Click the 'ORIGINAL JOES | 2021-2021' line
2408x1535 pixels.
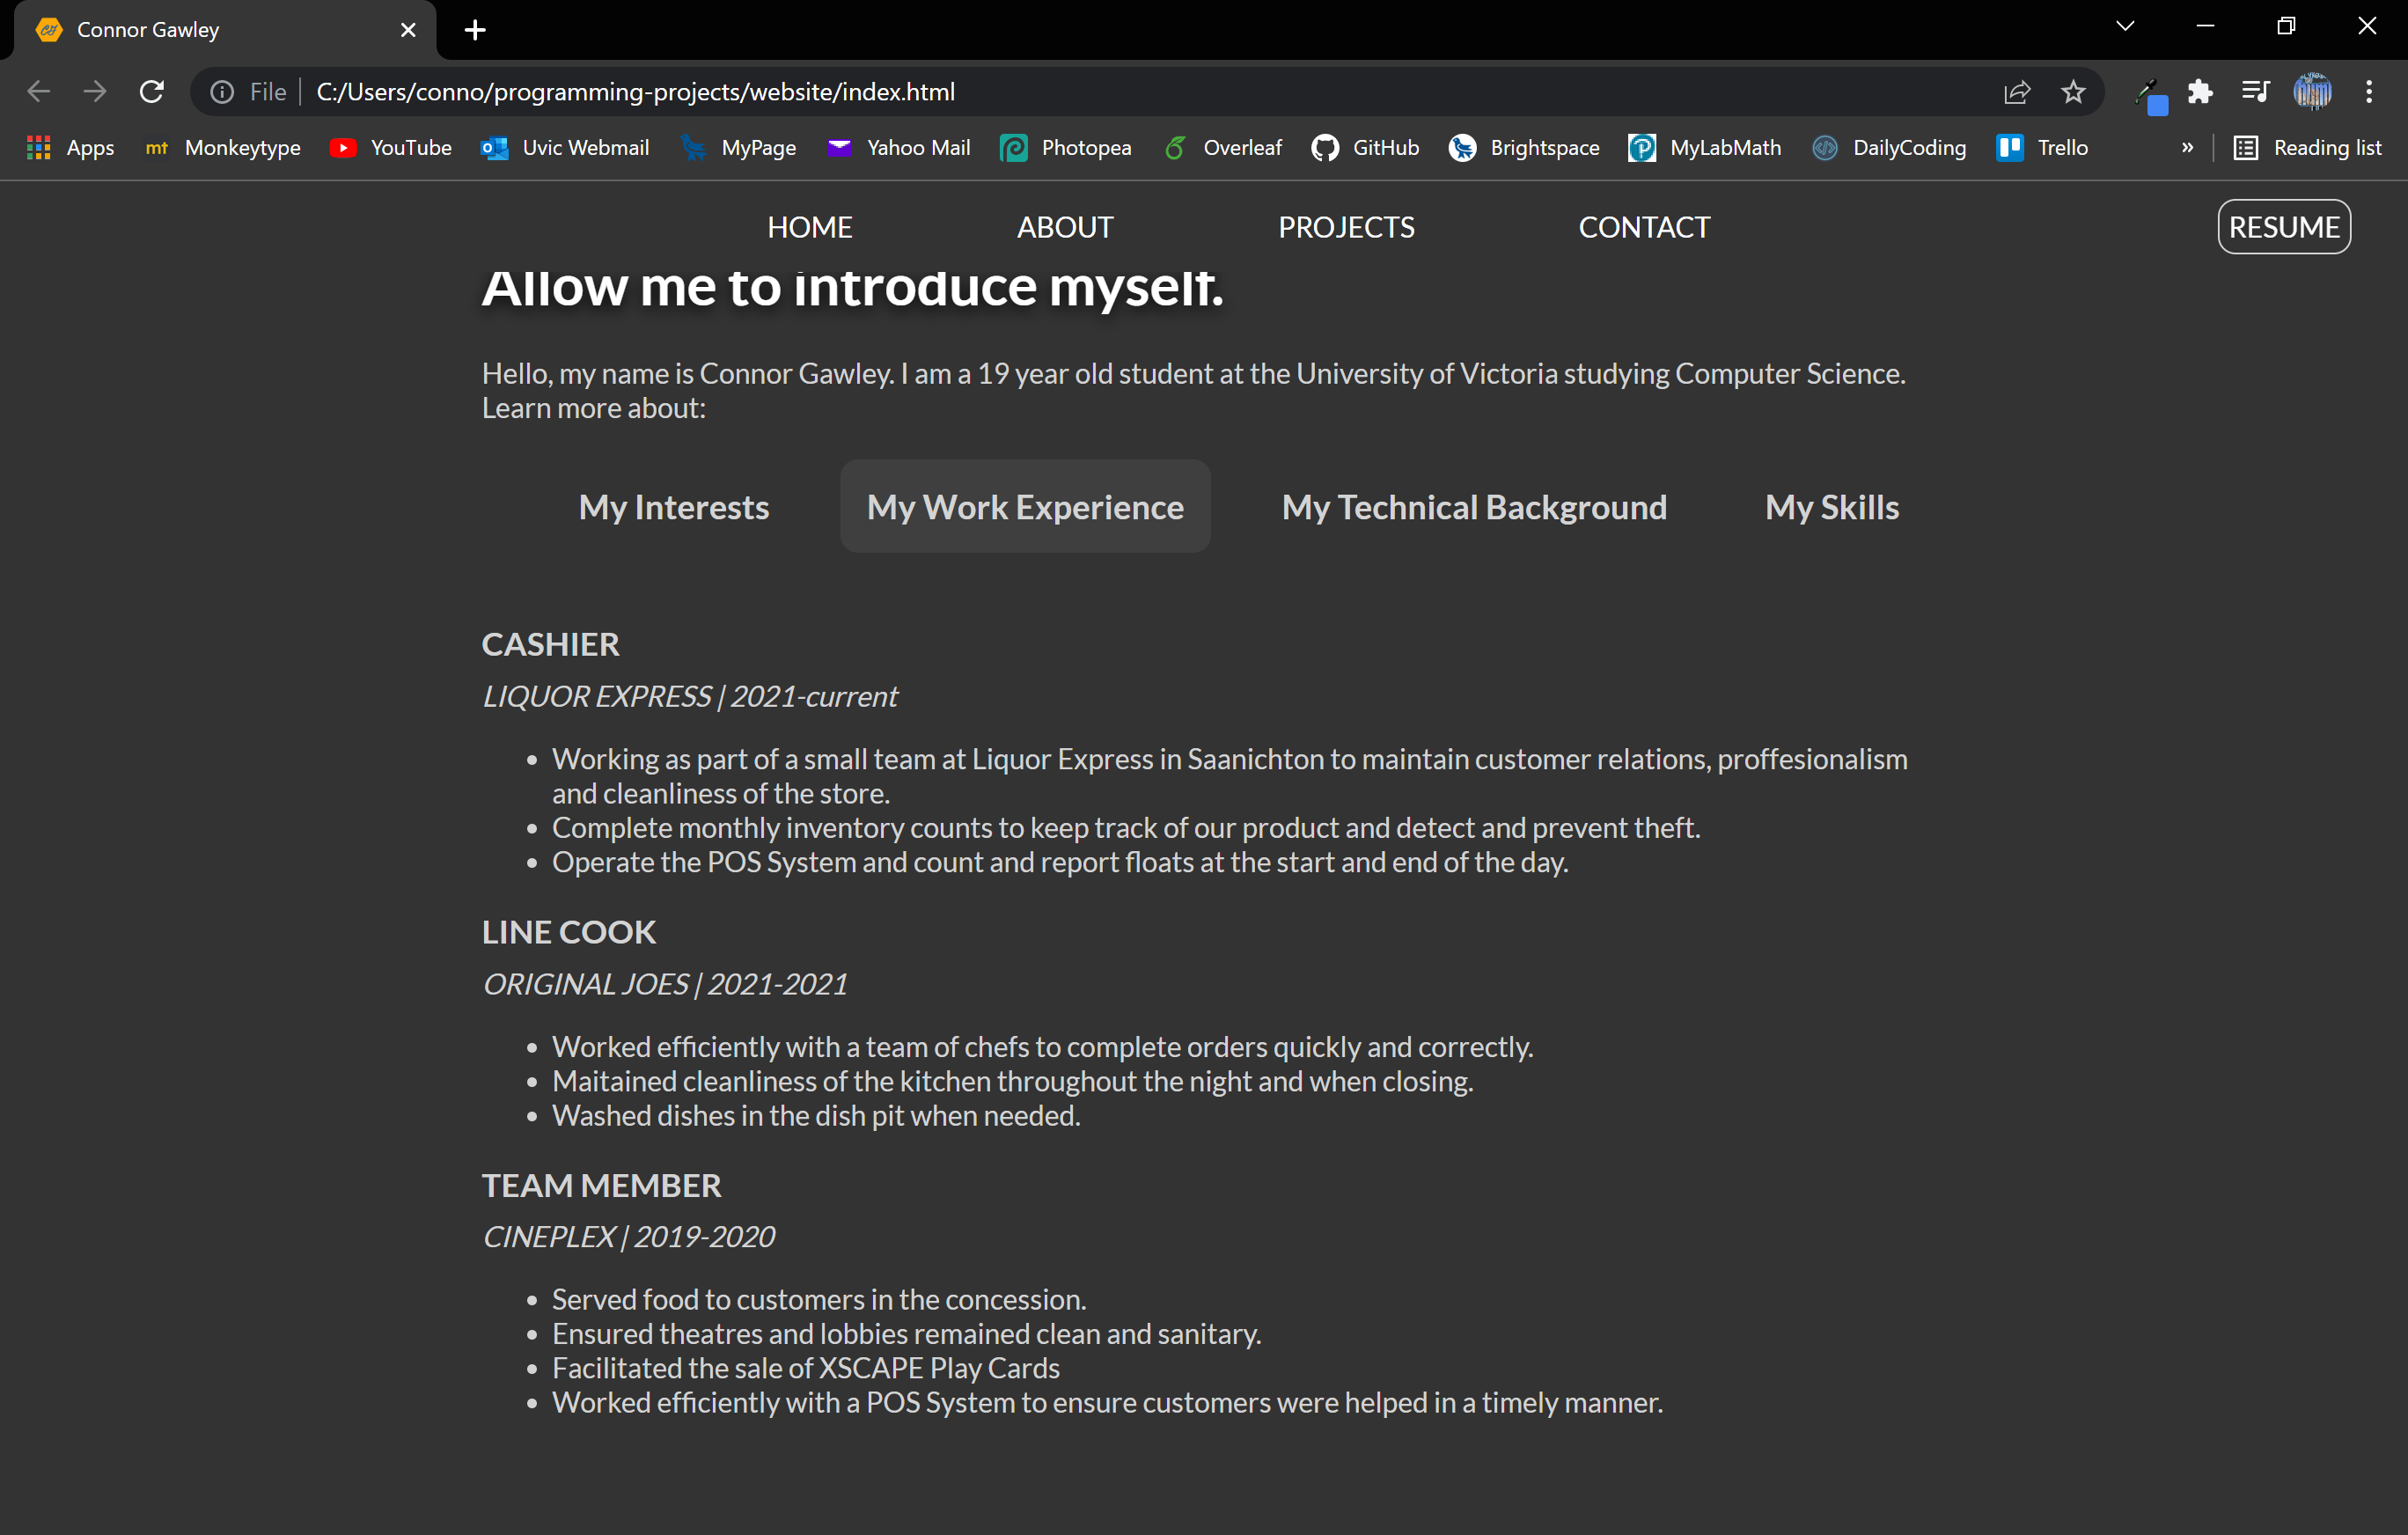665,984
